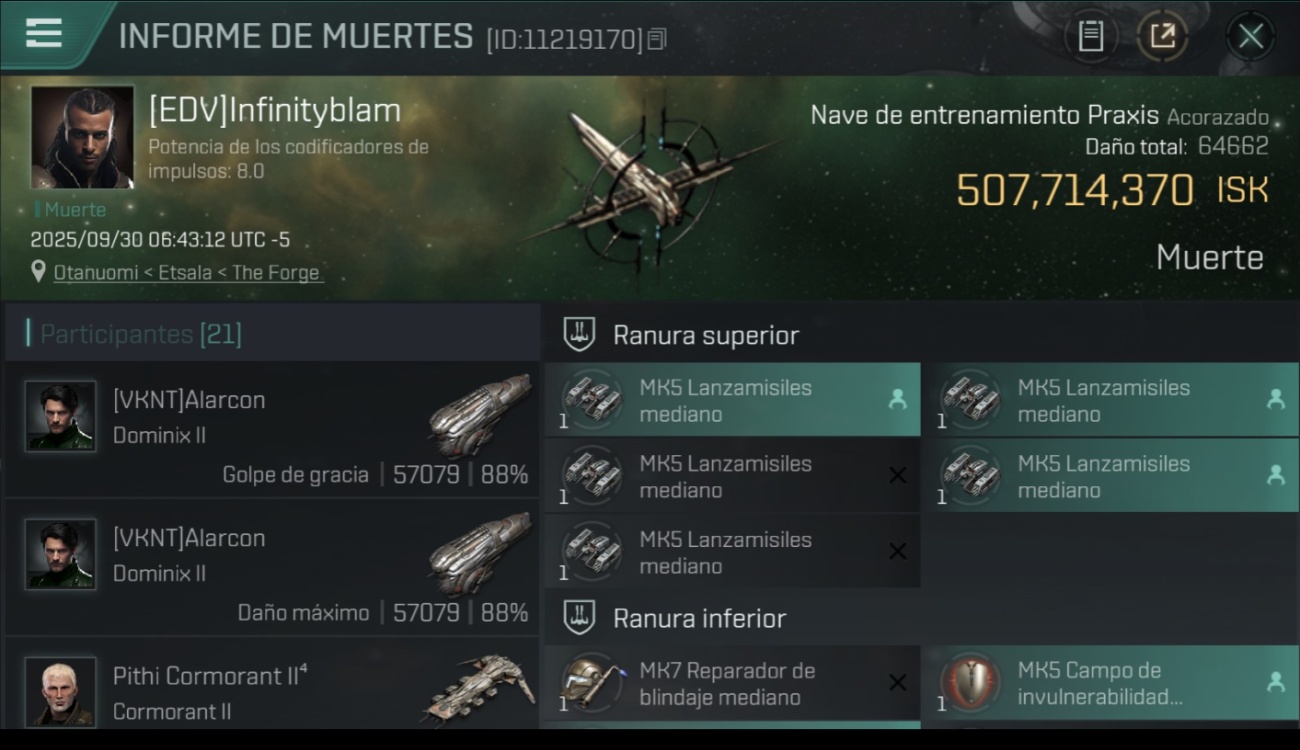Viewport: 1300px width, 750px height.
Task: Select MK5 Campo de invulnerabilidad icon
Action: pos(970,683)
